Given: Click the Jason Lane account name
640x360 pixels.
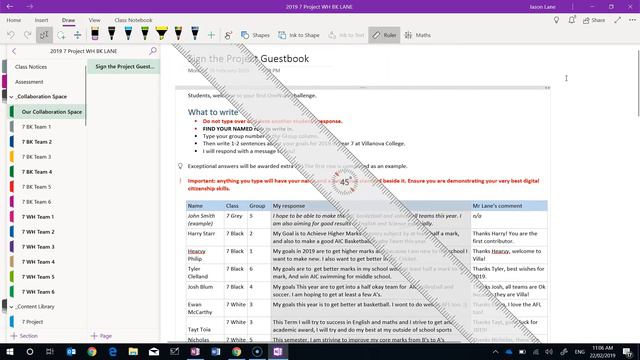Looking at the screenshot, I should [x=543, y=7].
